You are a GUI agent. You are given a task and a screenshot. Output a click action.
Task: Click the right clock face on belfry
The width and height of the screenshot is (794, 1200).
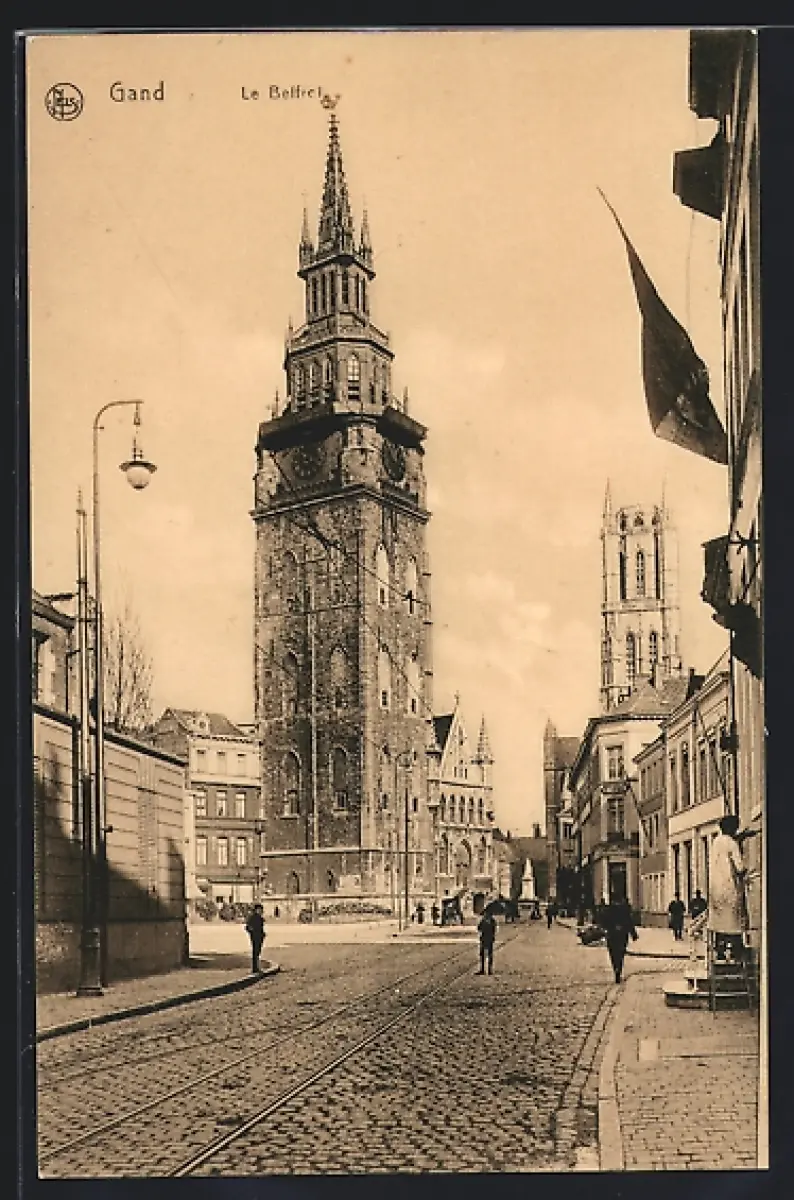tap(394, 460)
